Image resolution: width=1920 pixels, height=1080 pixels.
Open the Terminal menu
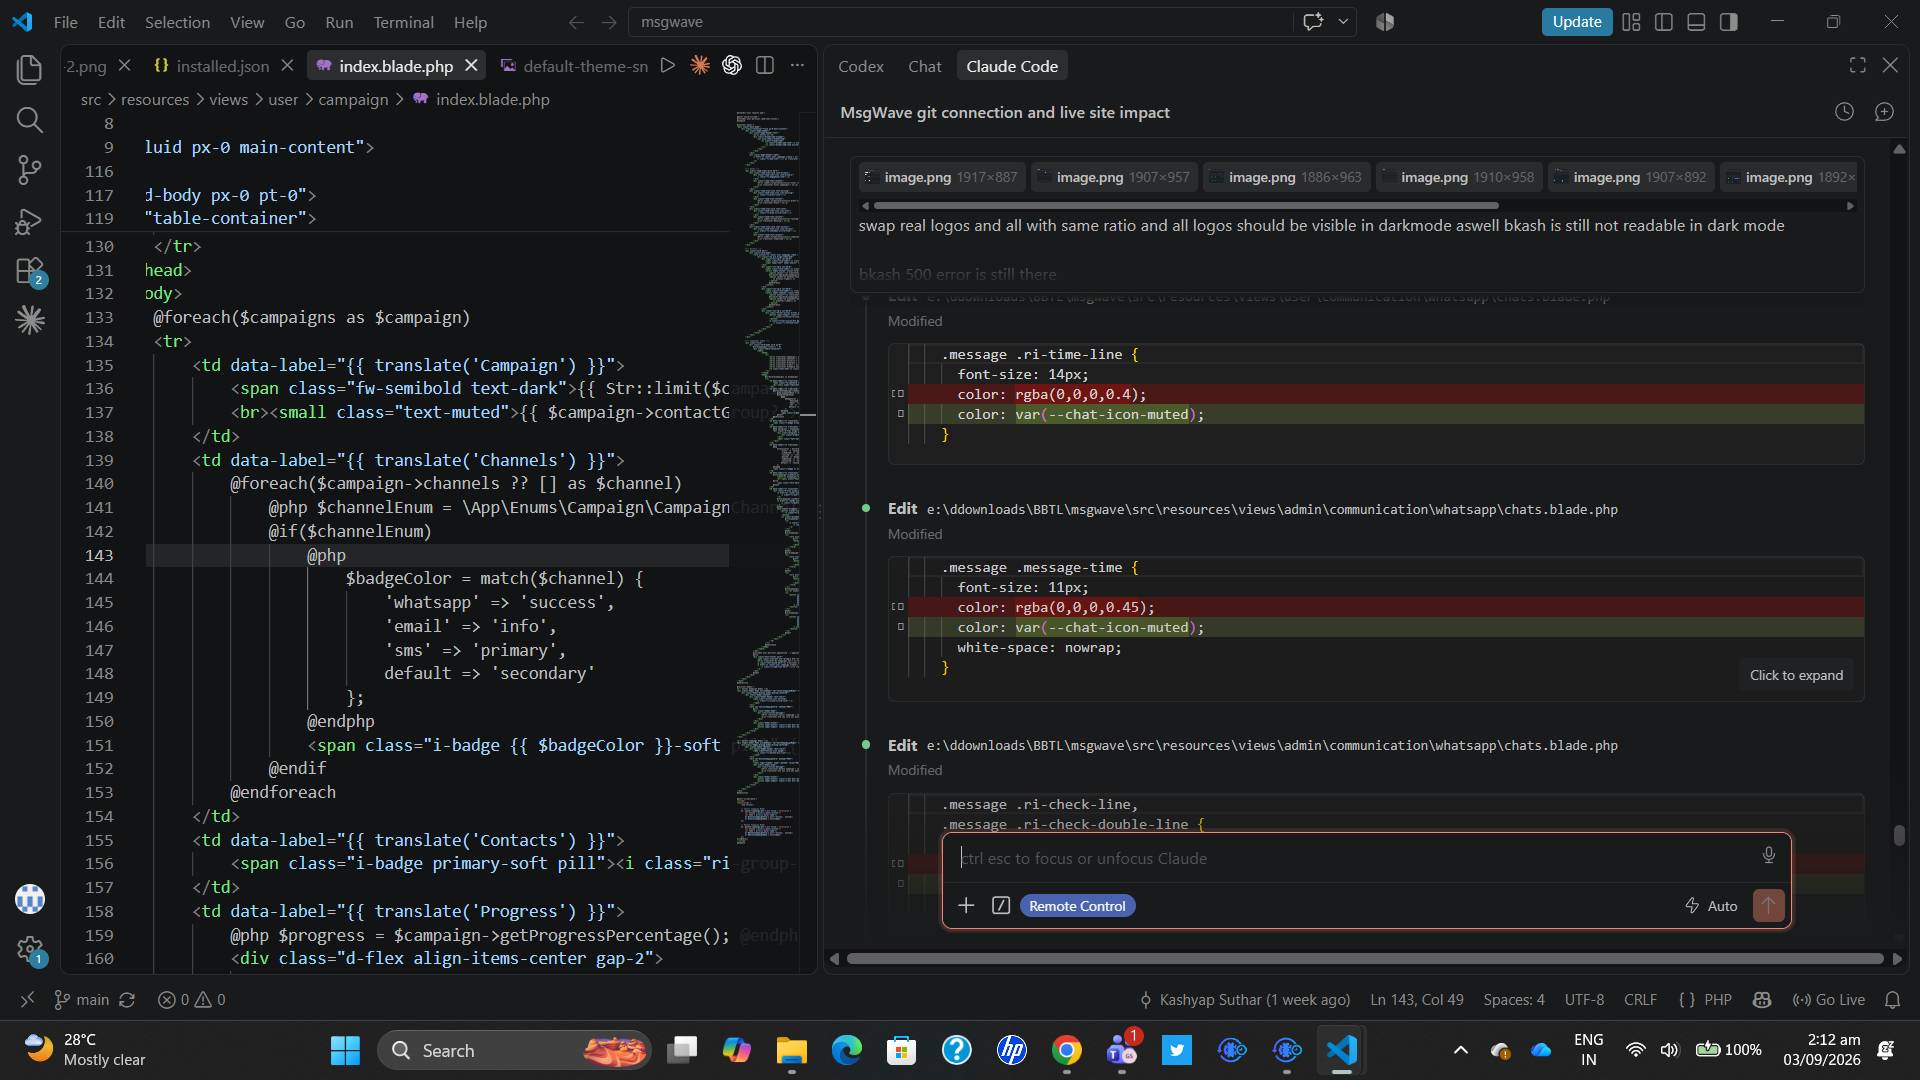403,22
